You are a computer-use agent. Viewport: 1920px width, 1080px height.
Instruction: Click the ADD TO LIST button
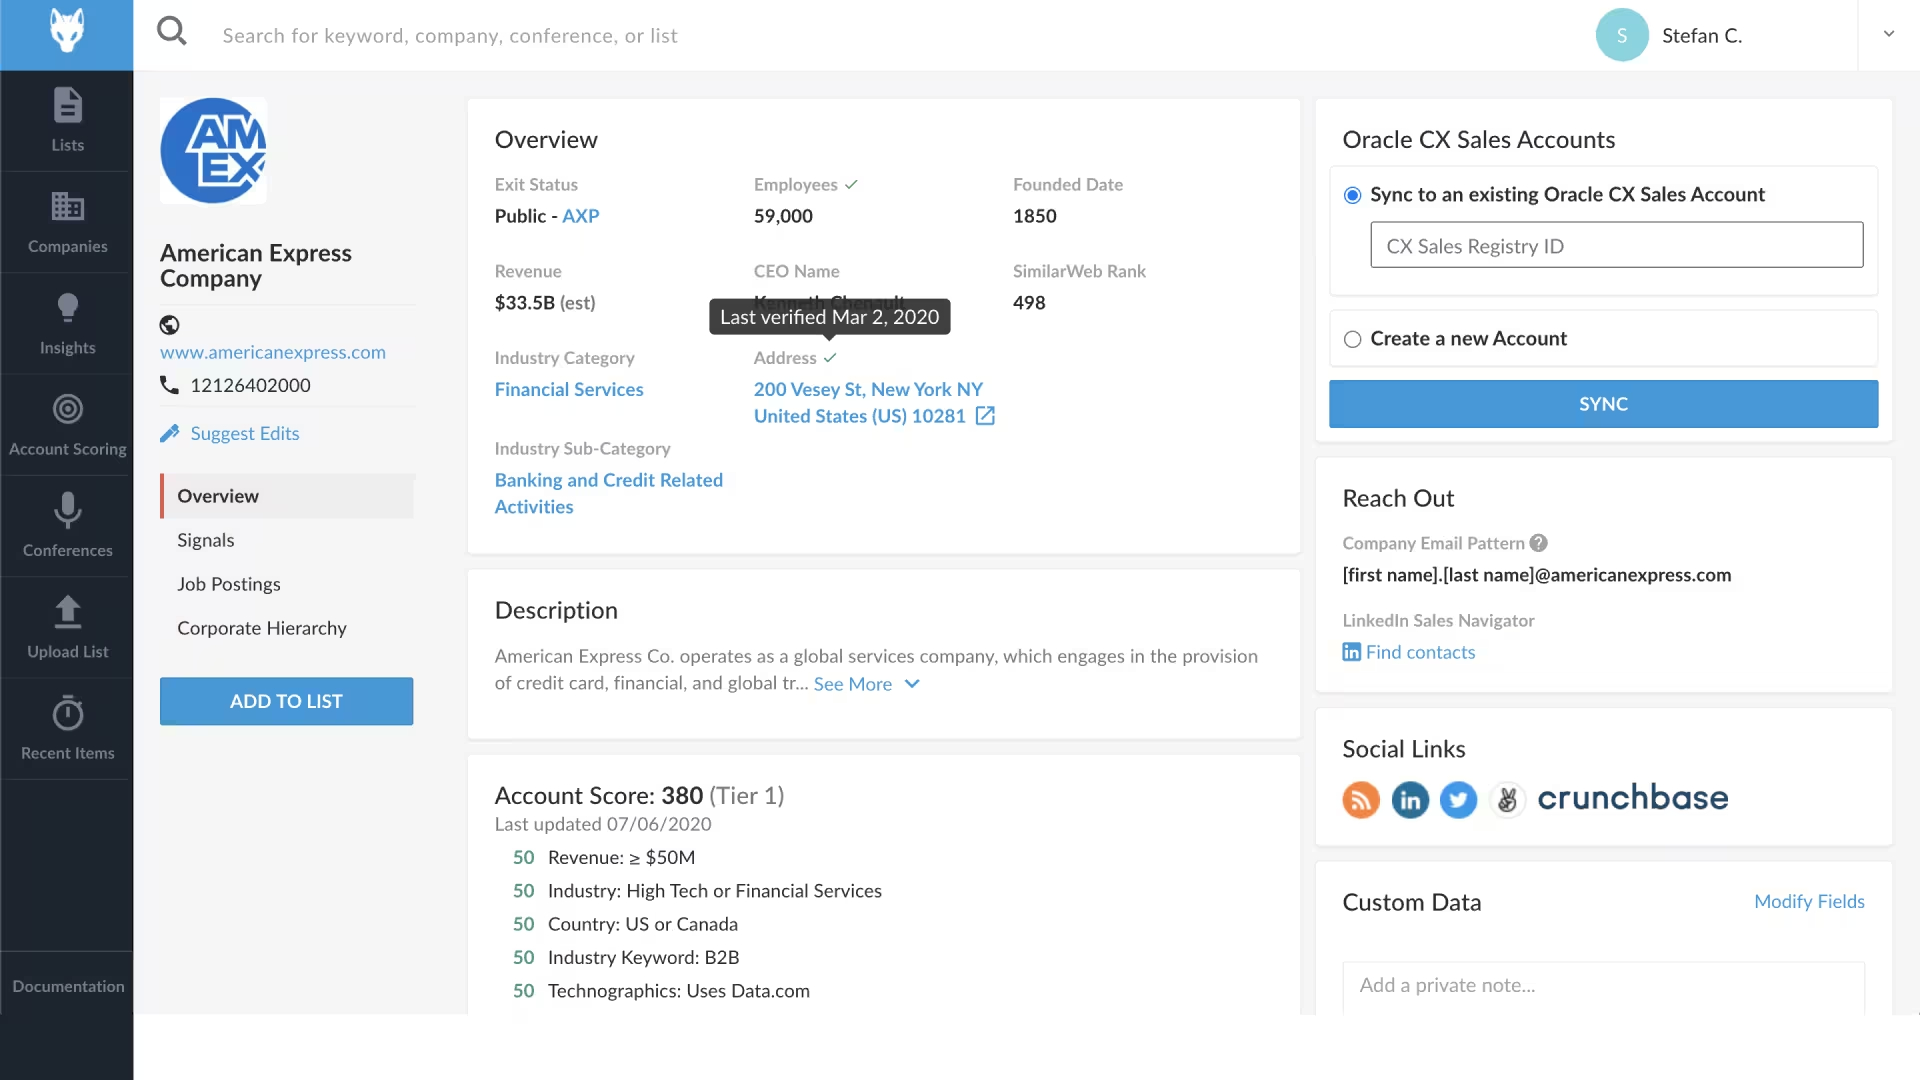pos(286,701)
